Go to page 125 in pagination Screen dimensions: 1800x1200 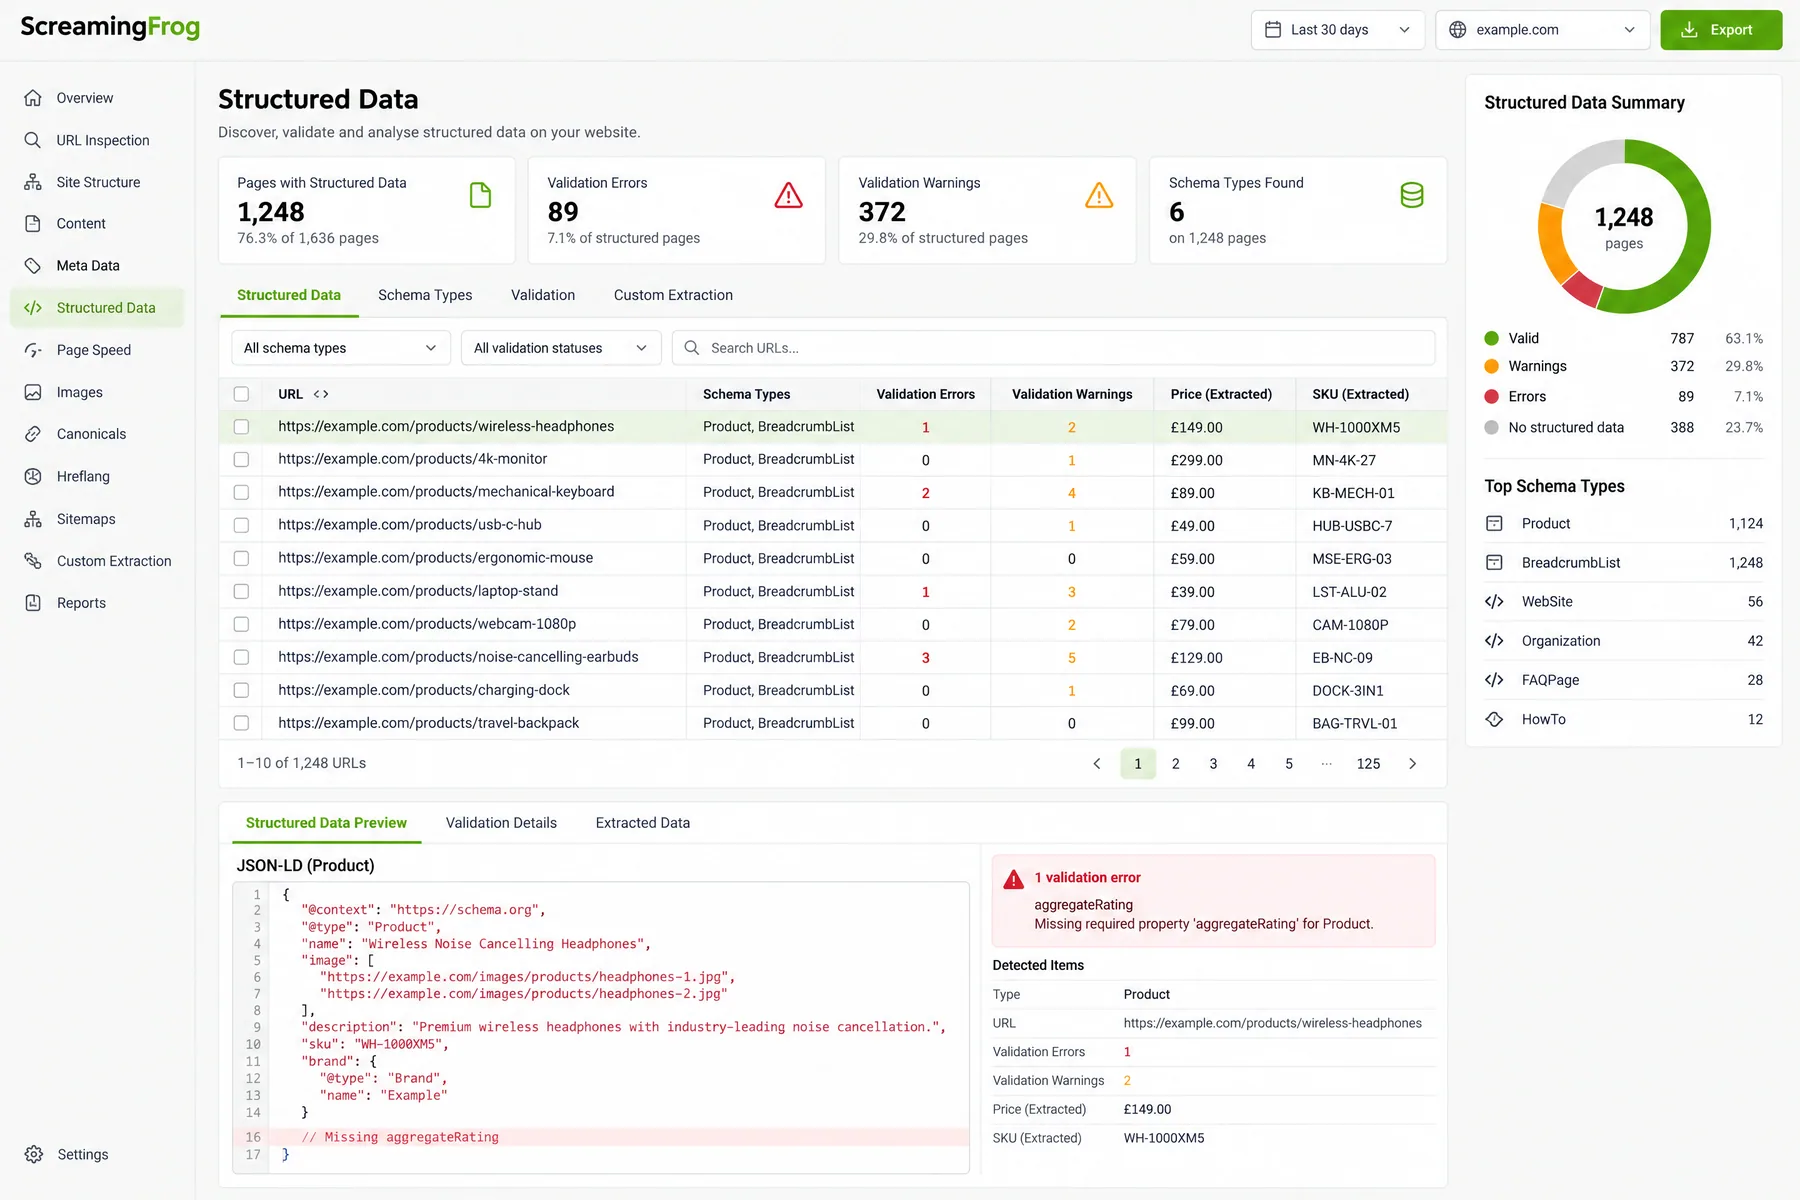[x=1368, y=764]
